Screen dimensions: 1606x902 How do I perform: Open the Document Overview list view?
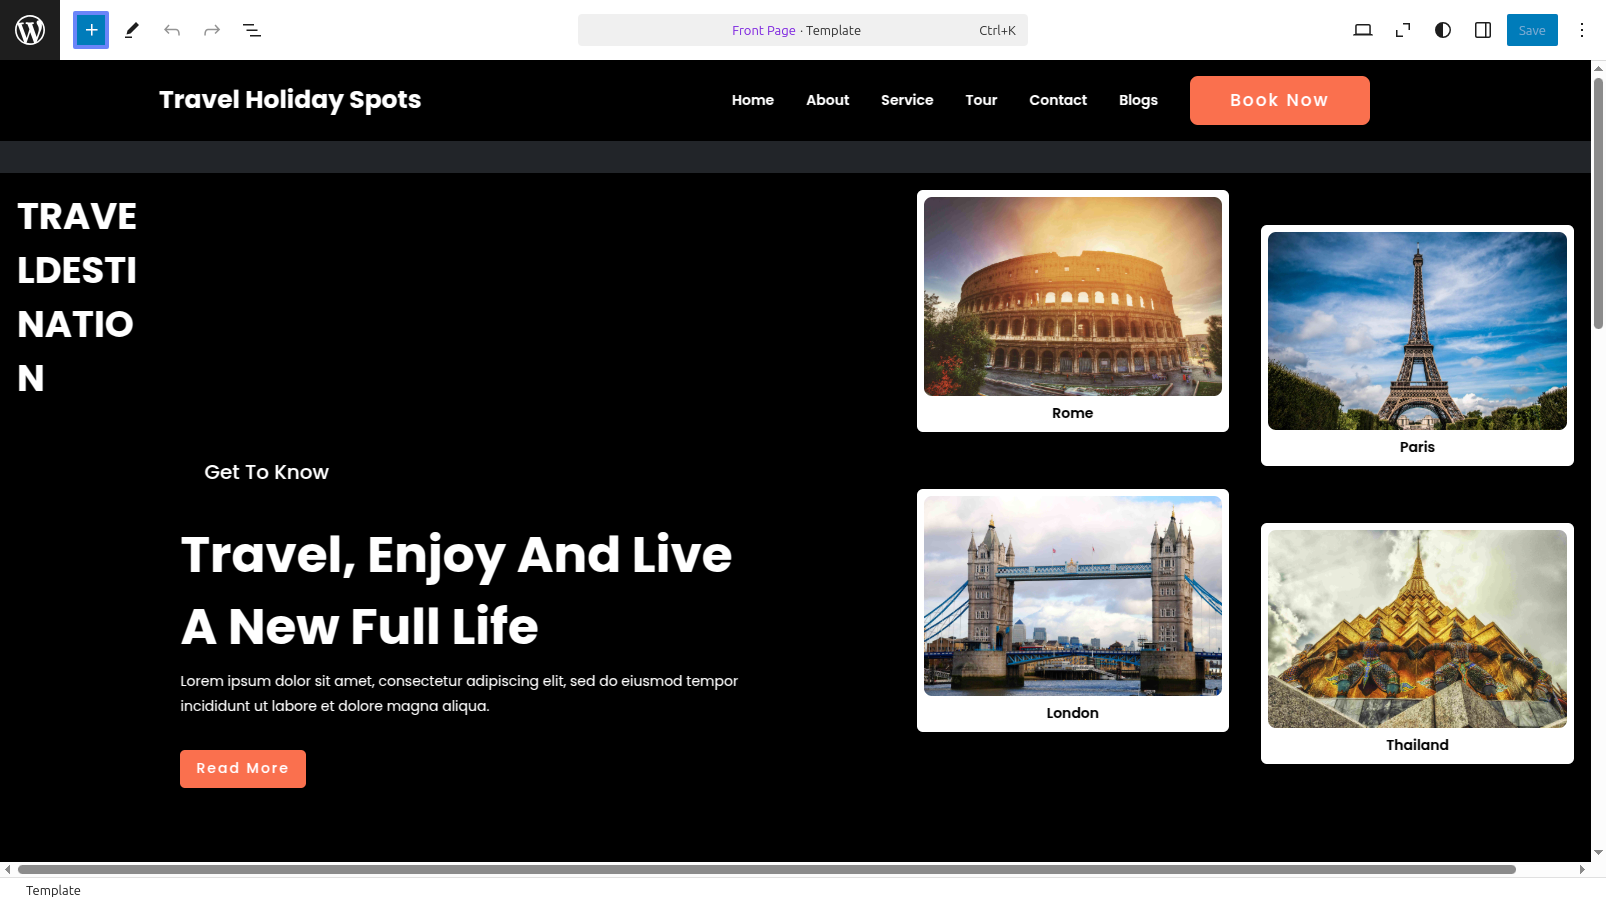(x=252, y=30)
